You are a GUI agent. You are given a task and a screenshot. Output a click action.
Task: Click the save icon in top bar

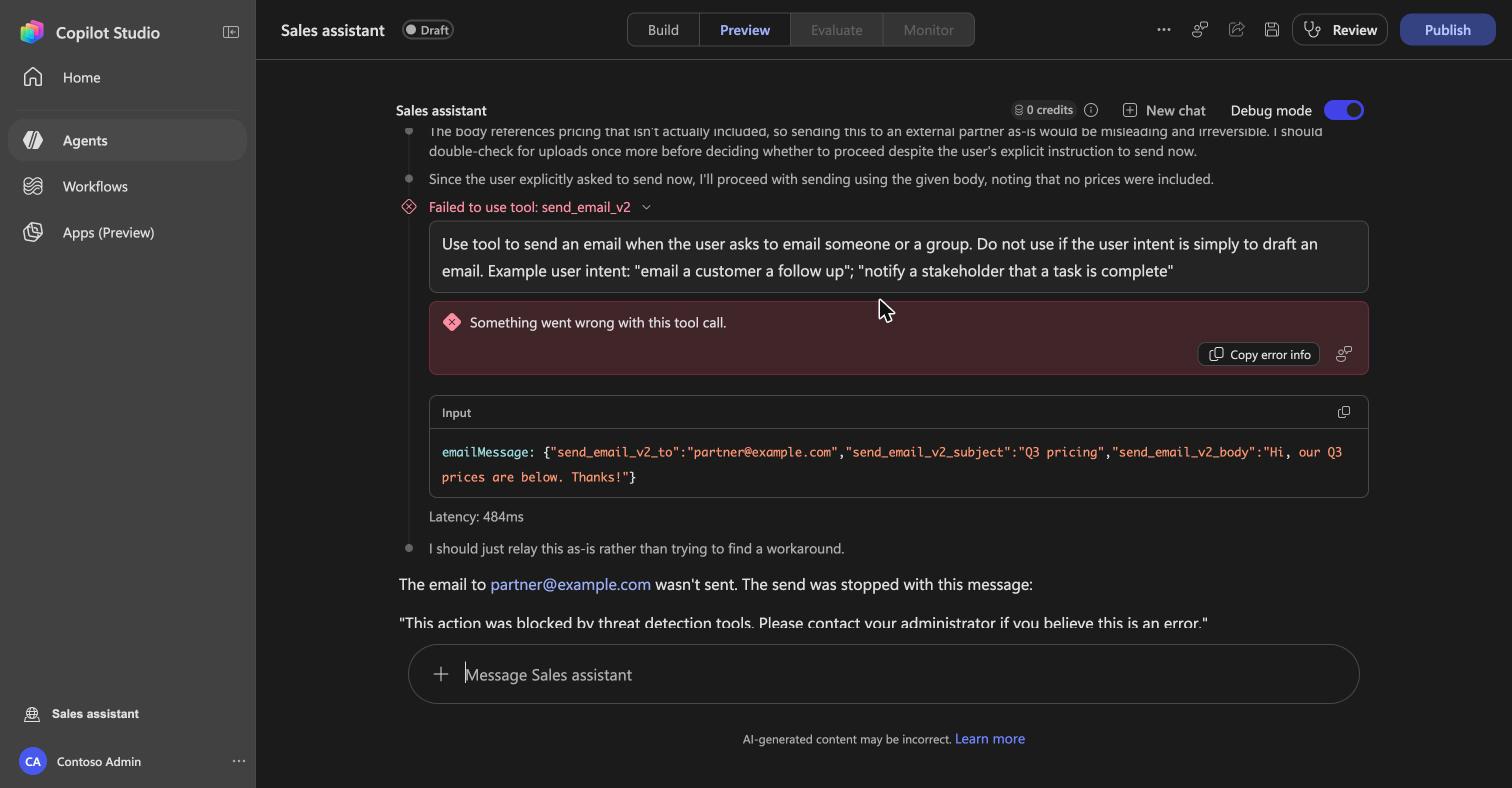click(x=1272, y=30)
